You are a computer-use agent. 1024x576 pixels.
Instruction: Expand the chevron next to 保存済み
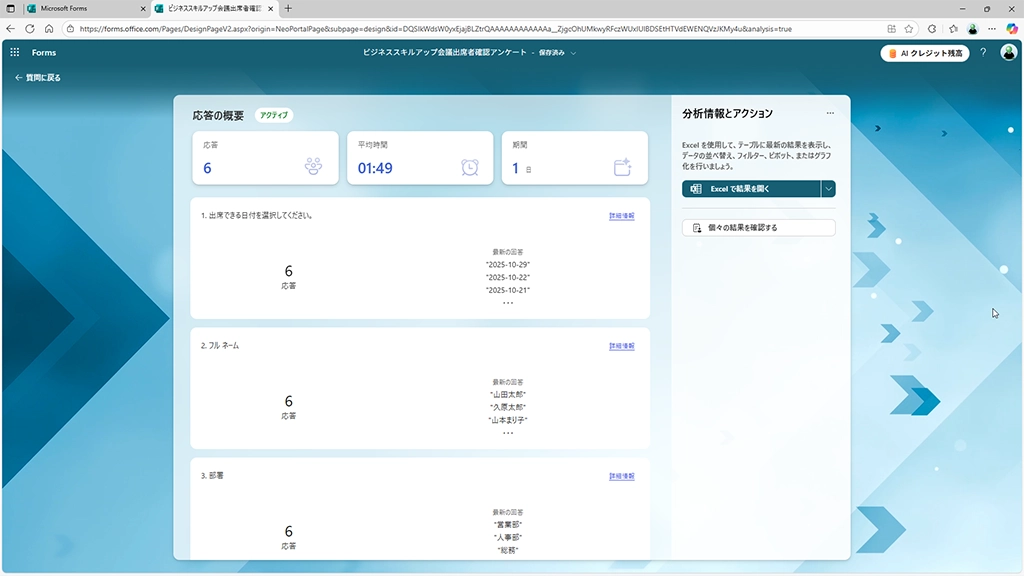pos(573,53)
